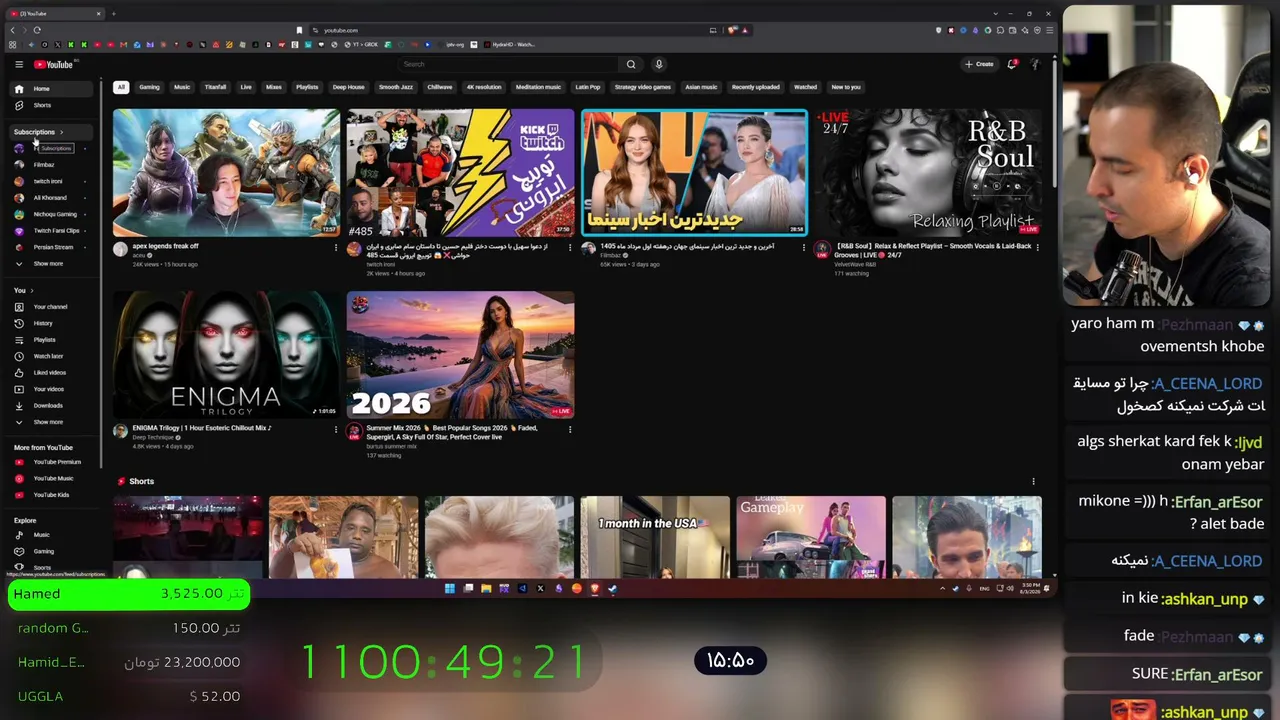Expand the You section's Show more
Viewport: 1280px width, 720px height.
coord(50,422)
